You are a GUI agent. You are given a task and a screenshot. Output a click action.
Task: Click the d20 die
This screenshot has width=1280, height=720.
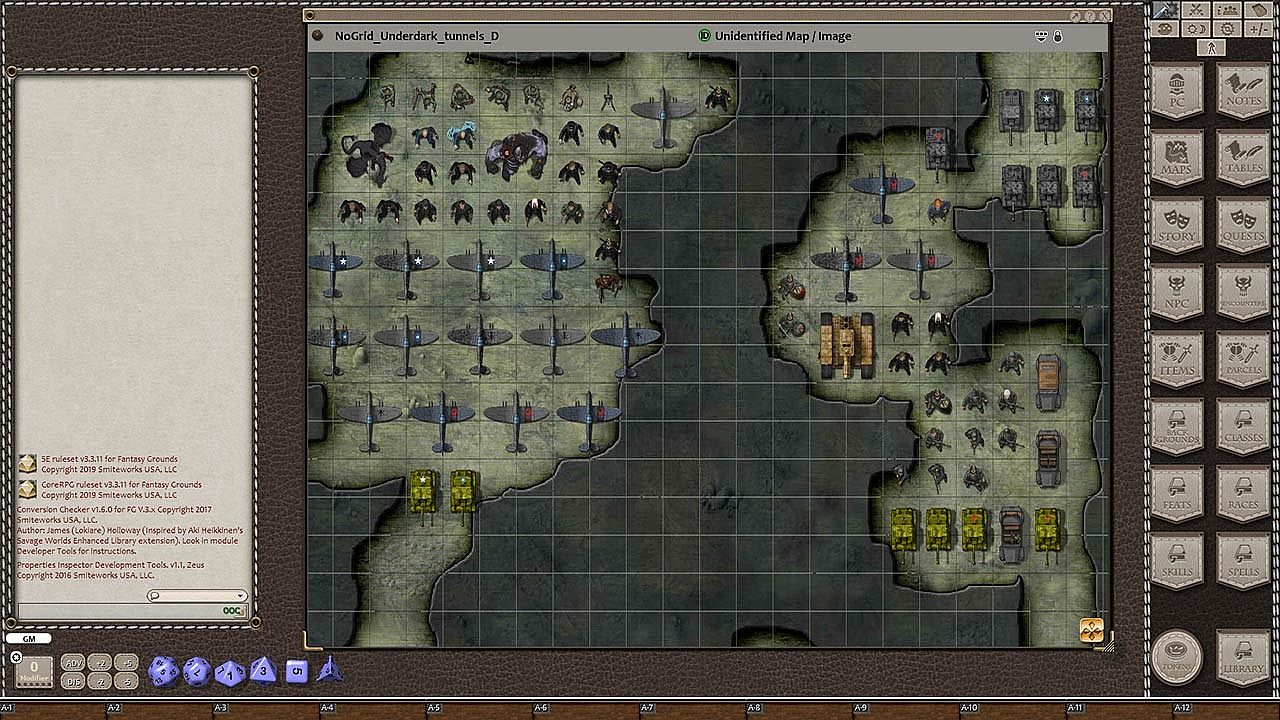coord(163,671)
